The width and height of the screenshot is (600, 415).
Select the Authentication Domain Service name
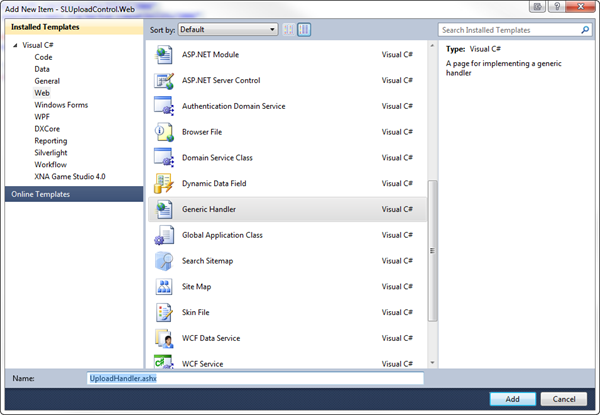coord(233,106)
